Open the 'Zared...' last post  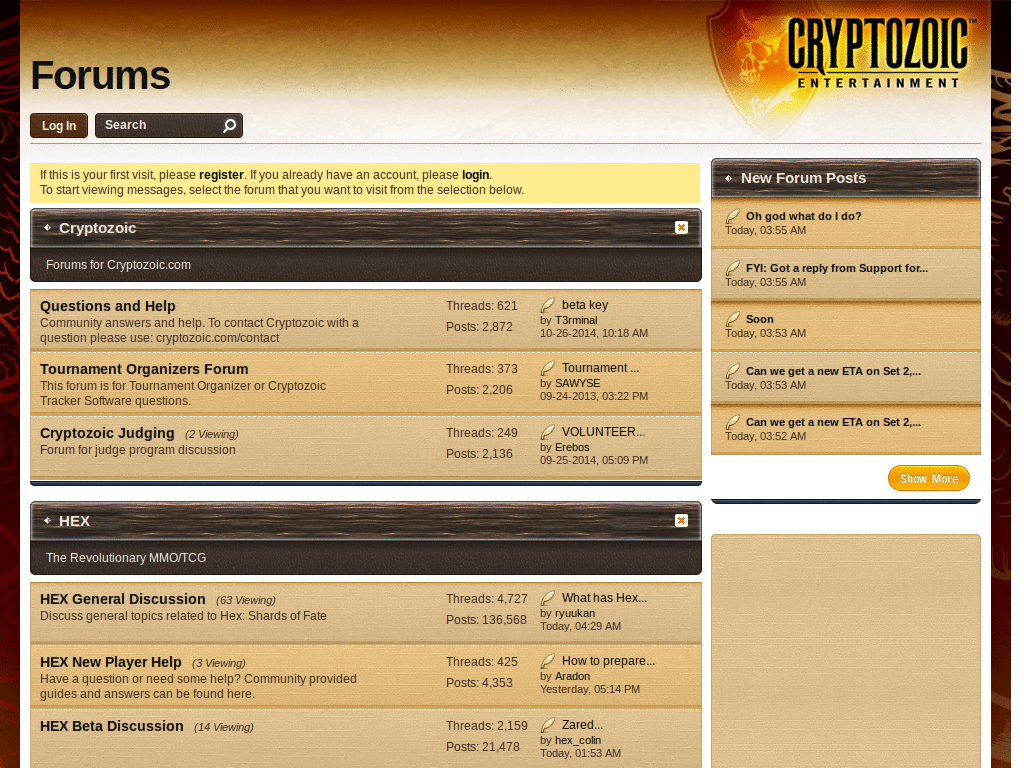point(583,725)
